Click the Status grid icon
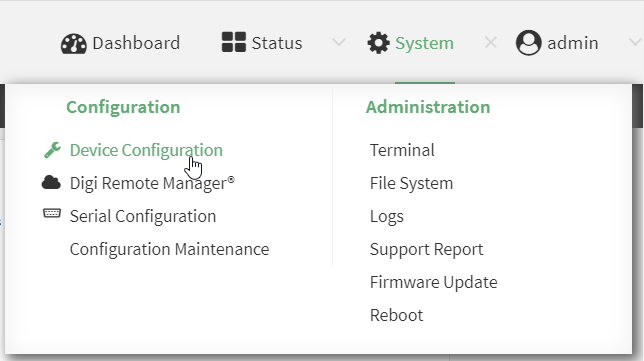This screenshot has height=361, width=644. [234, 42]
